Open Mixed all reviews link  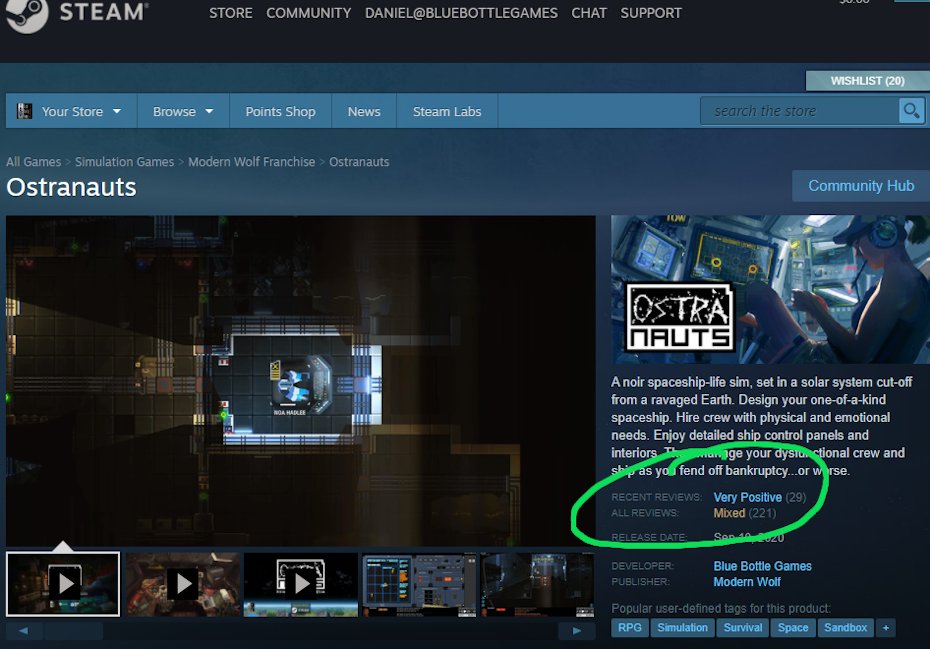(729, 513)
